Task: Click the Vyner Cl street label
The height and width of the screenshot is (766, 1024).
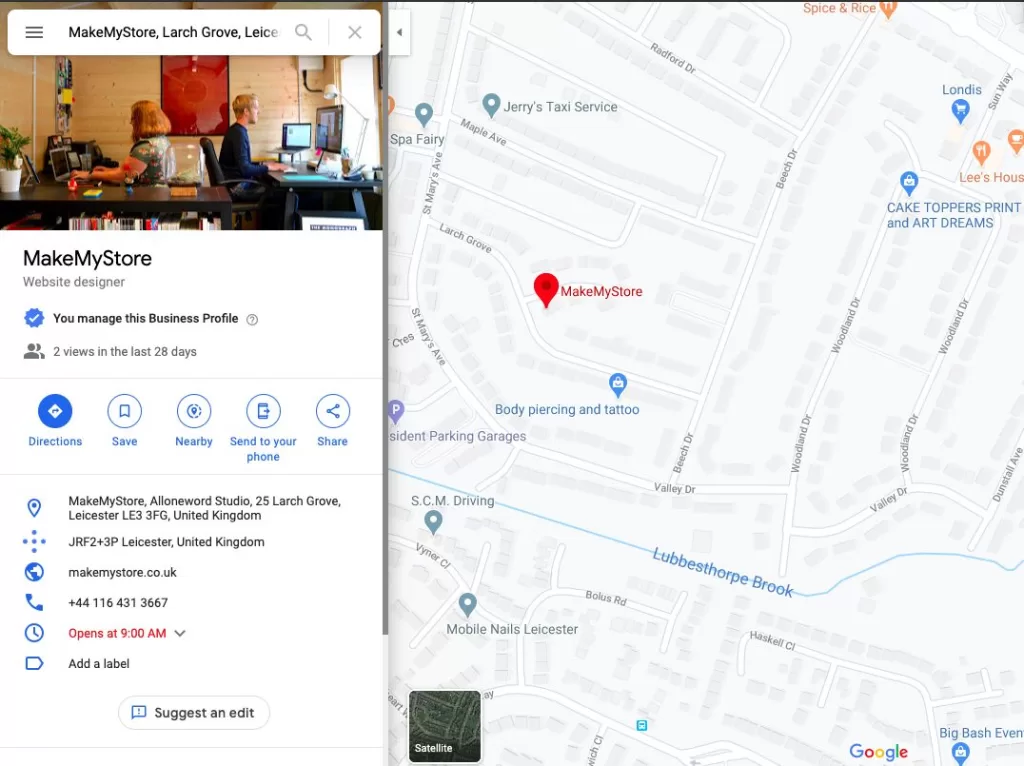Action: coord(433,556)
